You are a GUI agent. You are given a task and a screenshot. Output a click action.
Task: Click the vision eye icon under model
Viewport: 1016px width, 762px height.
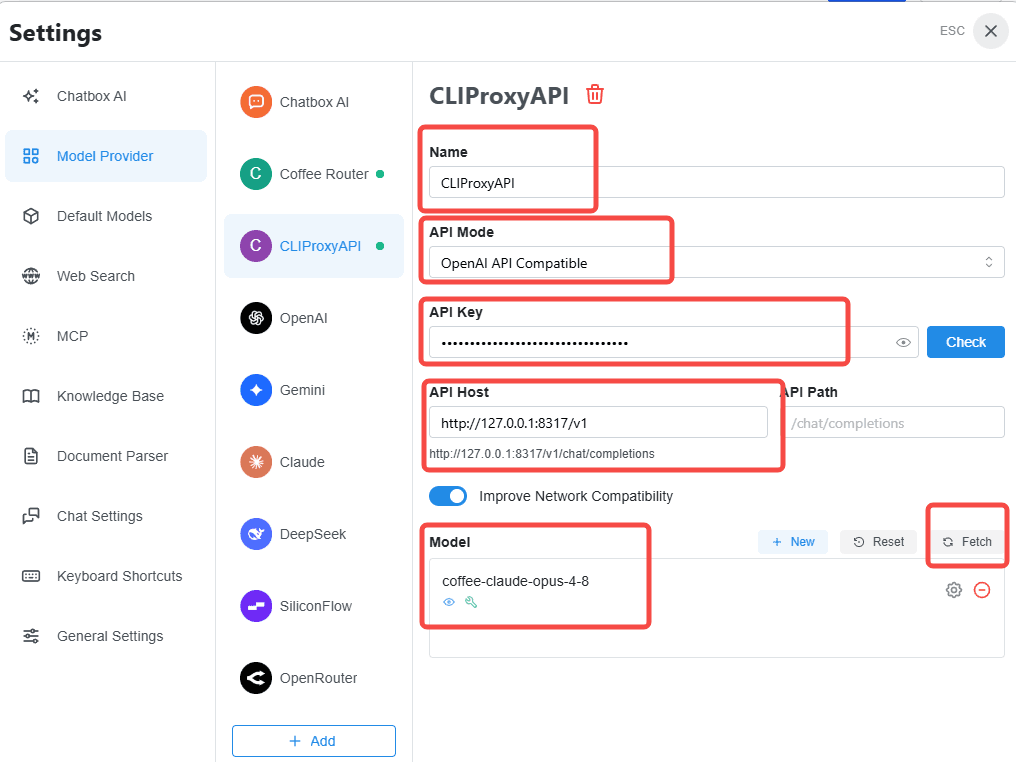tap(449, 602)
